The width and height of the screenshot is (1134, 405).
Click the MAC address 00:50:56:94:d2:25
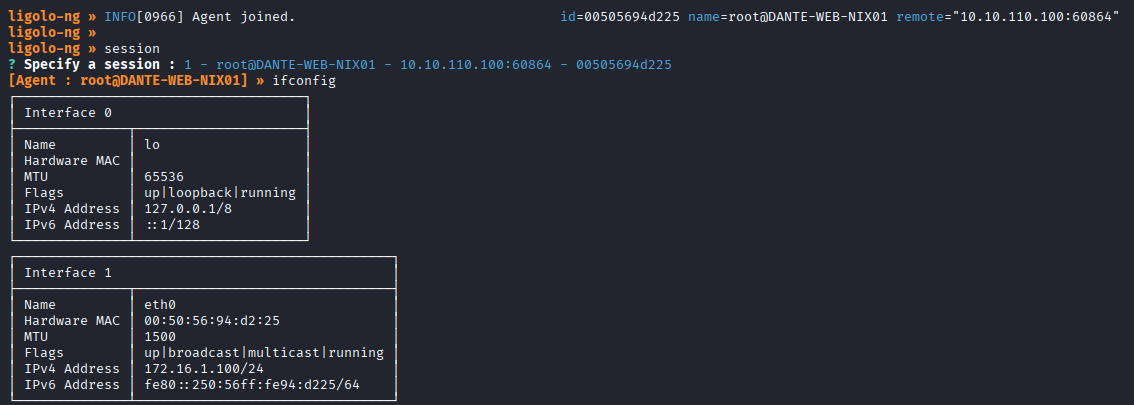(x=212, y=321)
